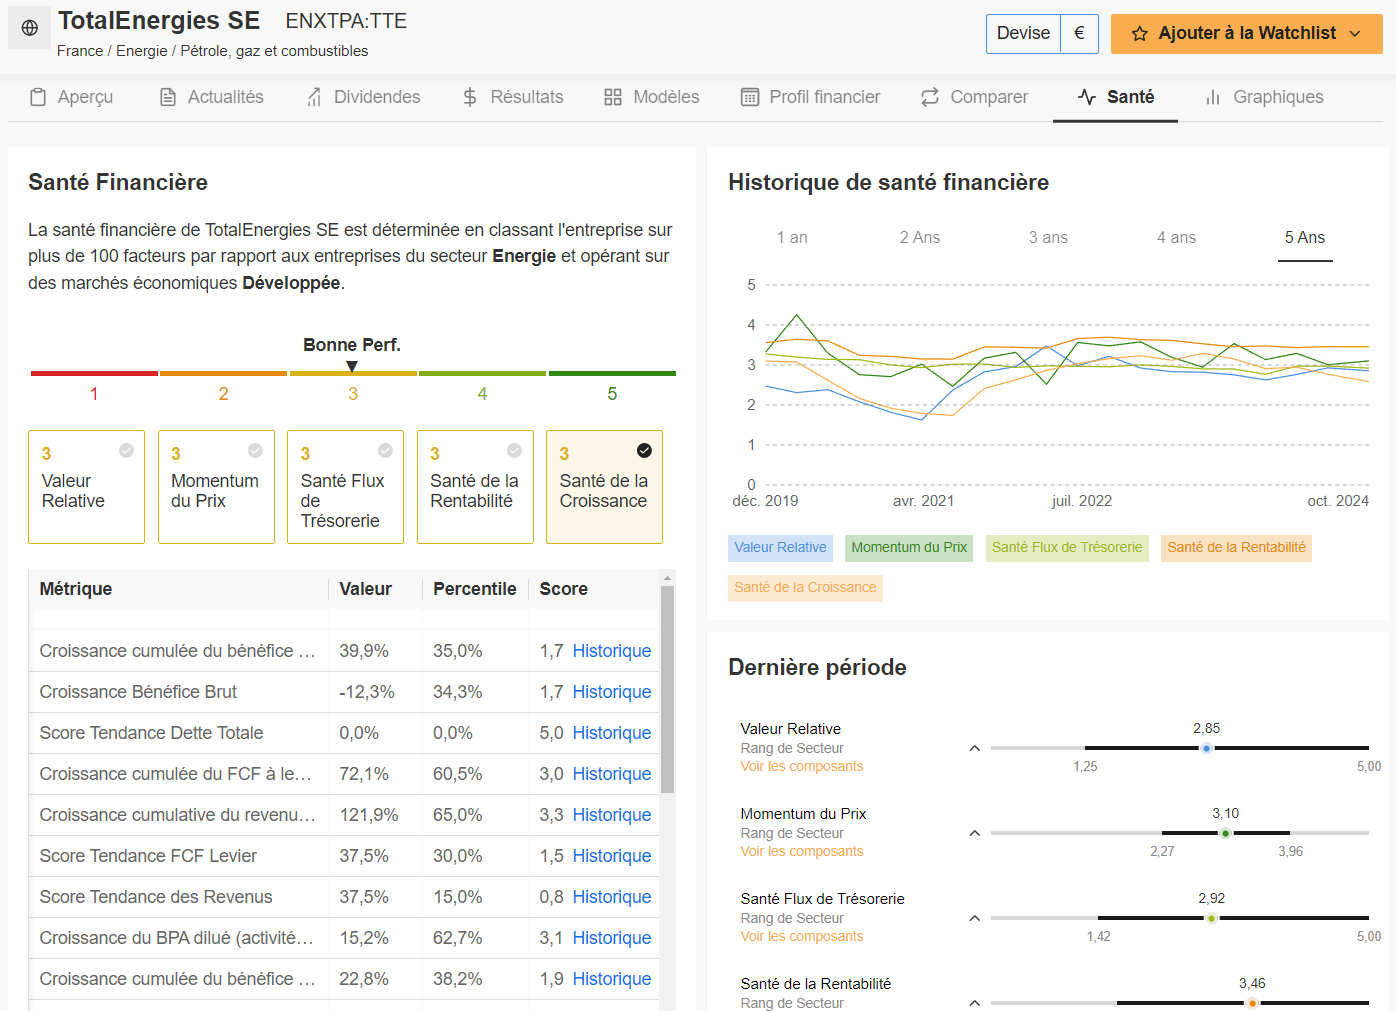Click the metrics table scrollbar thumb
Viewport: 1396px width, 1011px height.
[x=667, y=690]
